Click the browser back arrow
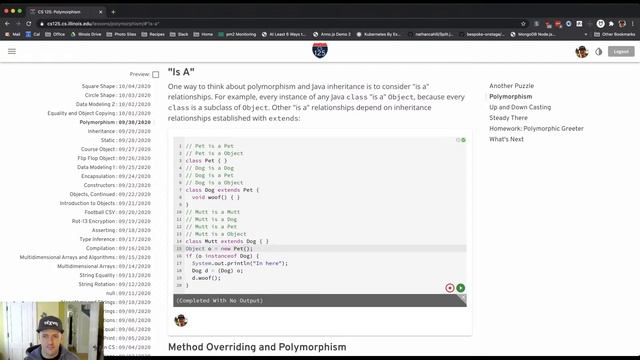640x360 pixels. coord(7,24)
